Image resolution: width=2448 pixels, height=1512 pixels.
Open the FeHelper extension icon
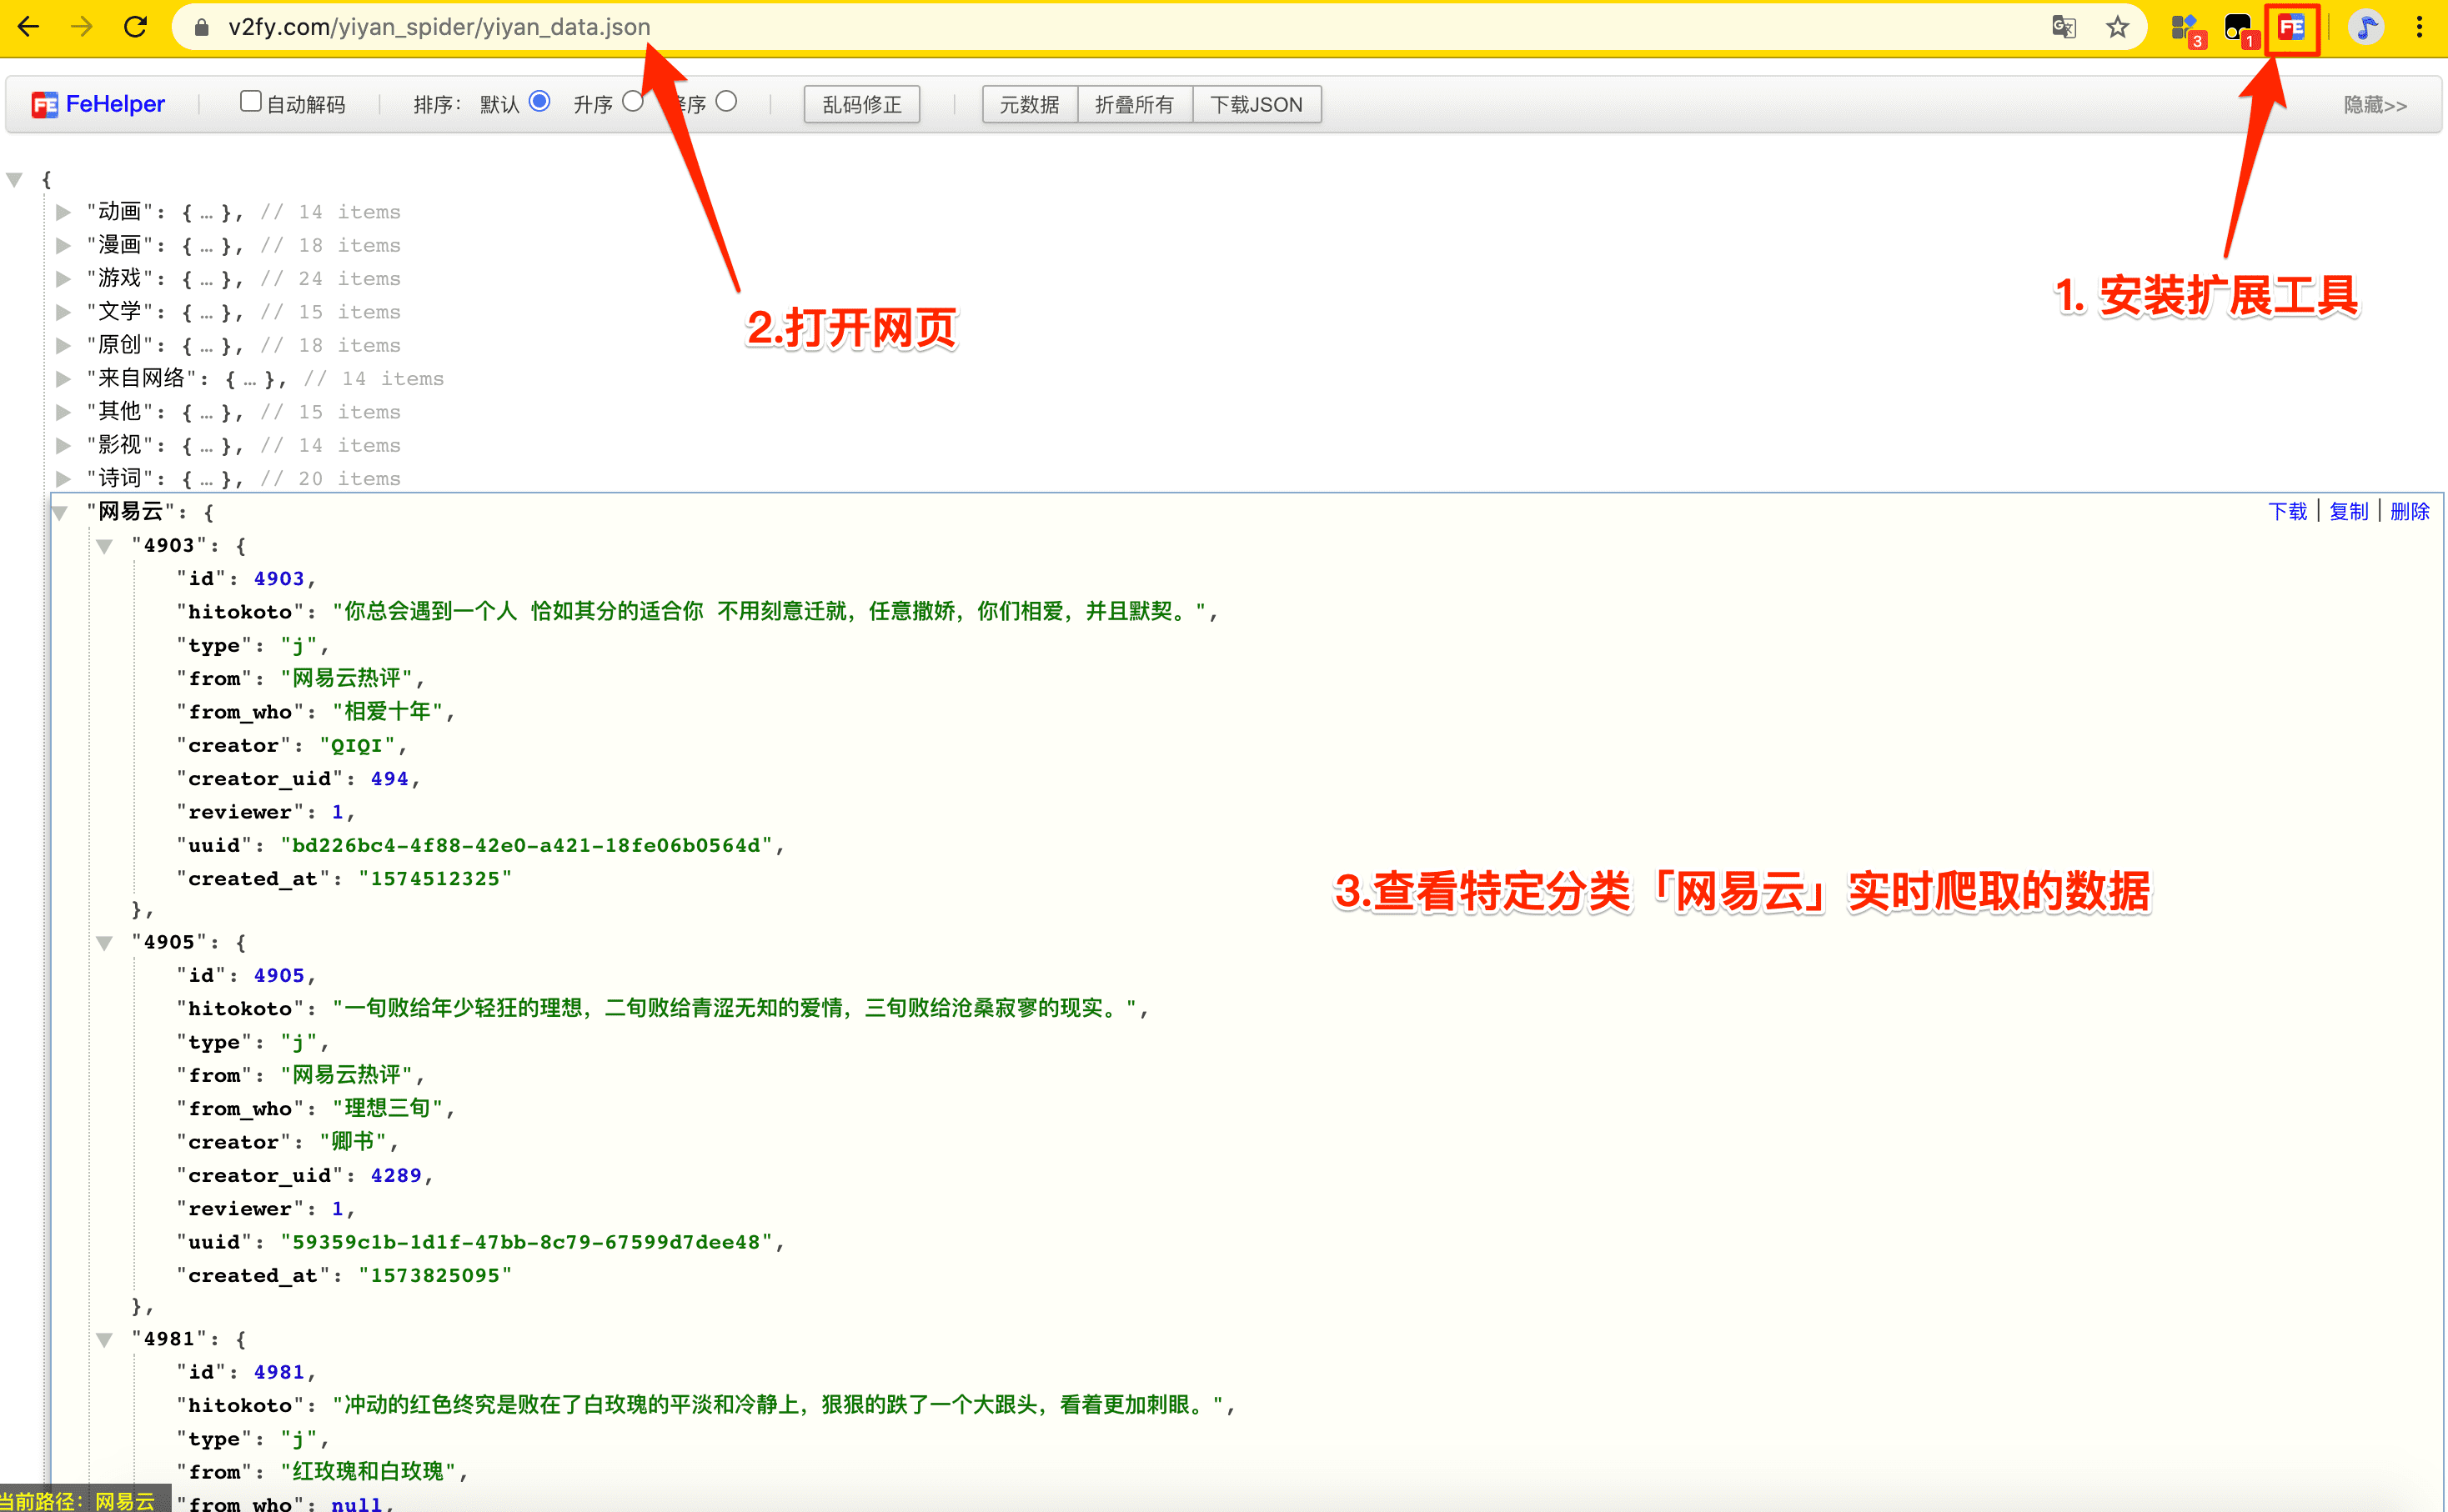[x=2291, y=28]
